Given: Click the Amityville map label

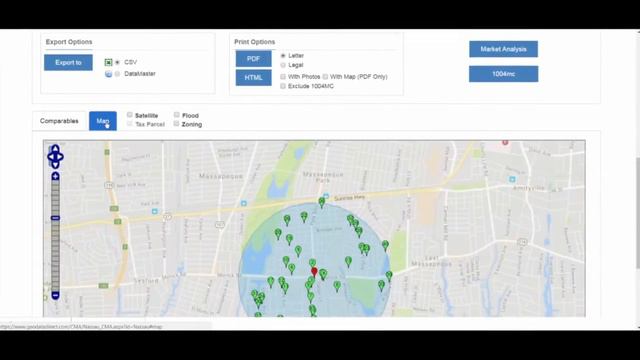Looking at the screenshot, I should coord(528,188).
